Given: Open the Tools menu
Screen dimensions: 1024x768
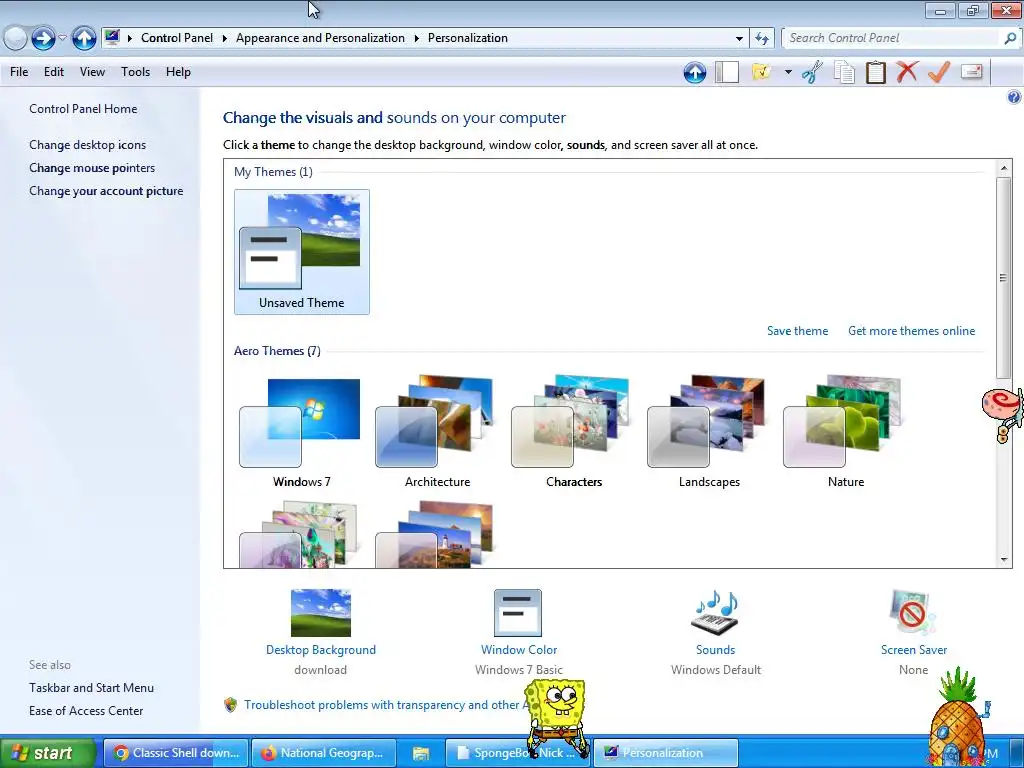Looking at the screenshot, I should [x=135, y=72].
